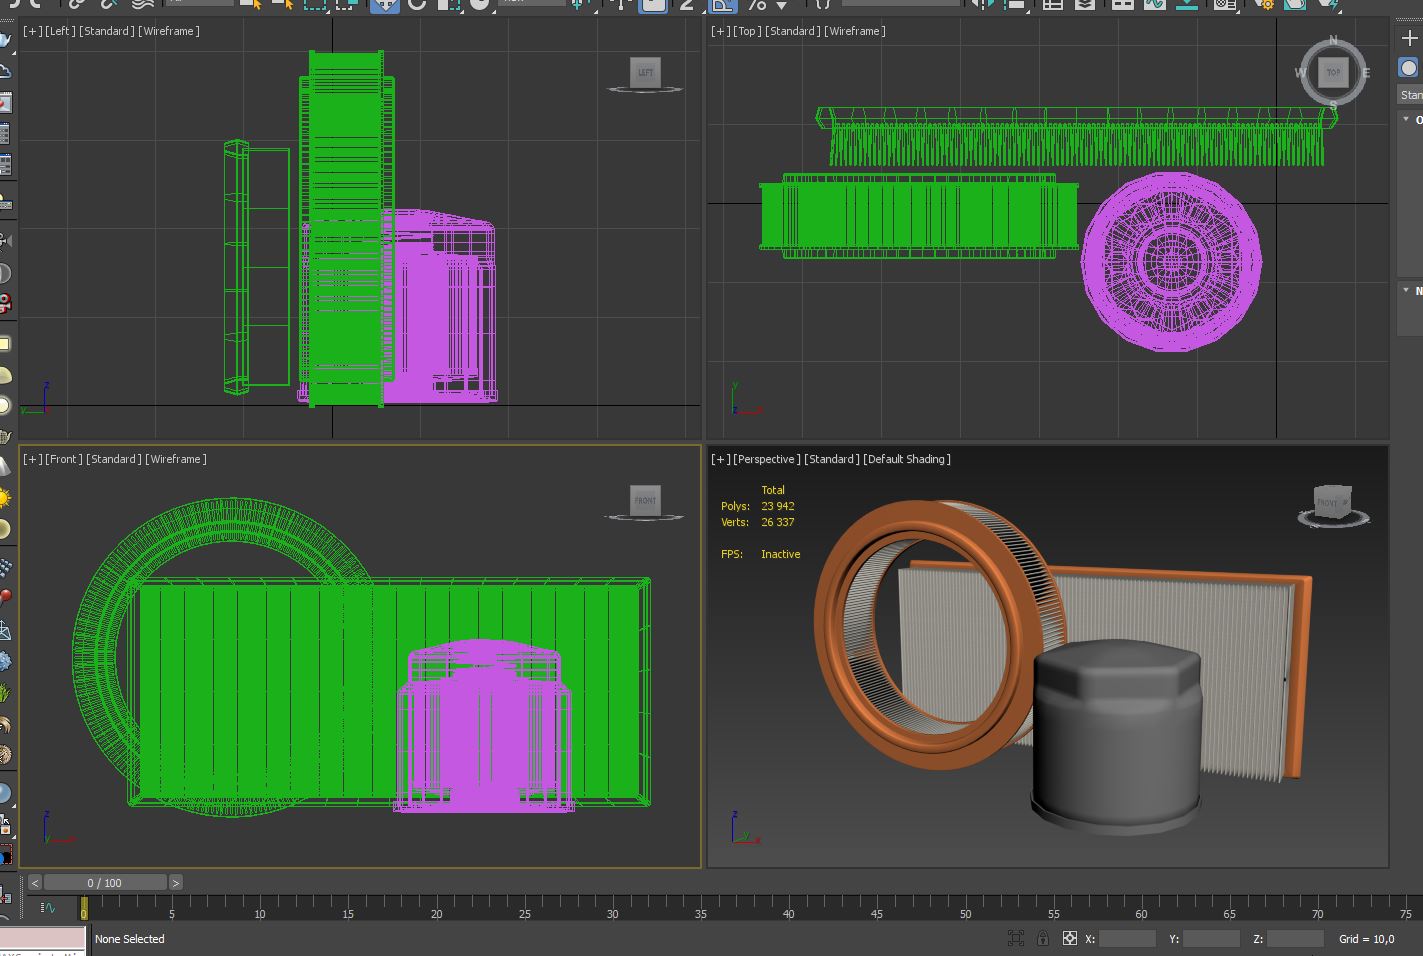
Task: Open the Create tab in command panel
Action: (1409, 38)
